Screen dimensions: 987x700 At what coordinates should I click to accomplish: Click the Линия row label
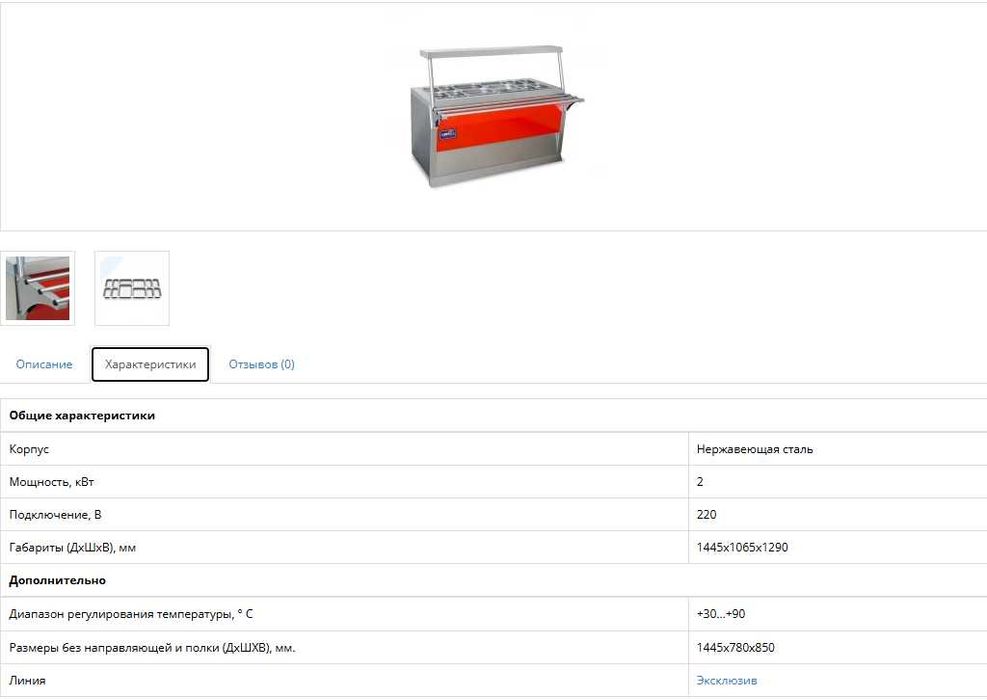[27, 680]
